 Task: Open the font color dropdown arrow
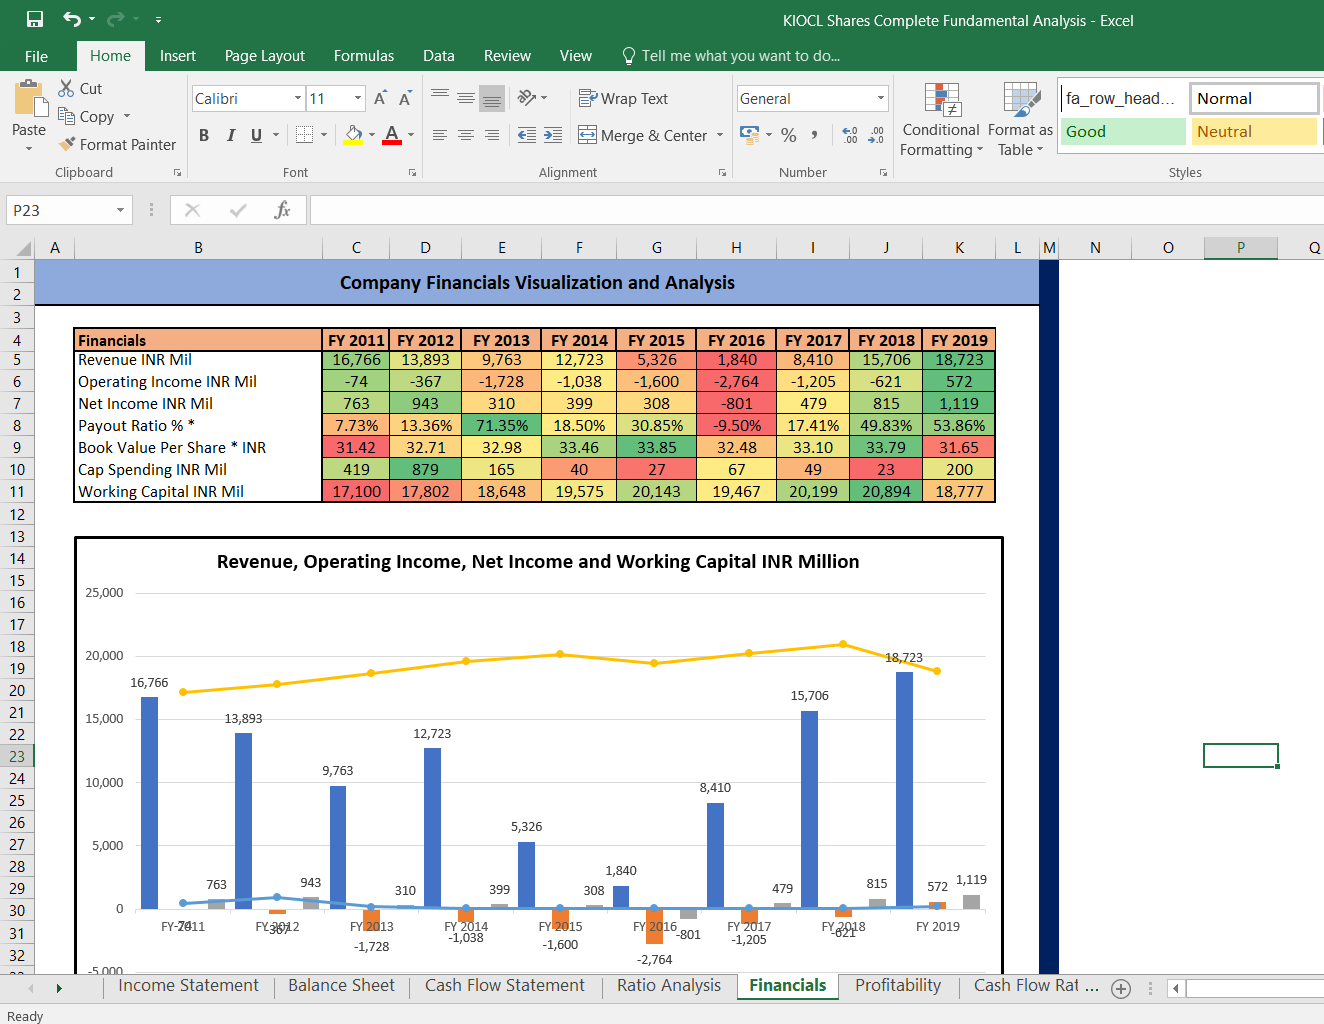(x=410, y=135)
